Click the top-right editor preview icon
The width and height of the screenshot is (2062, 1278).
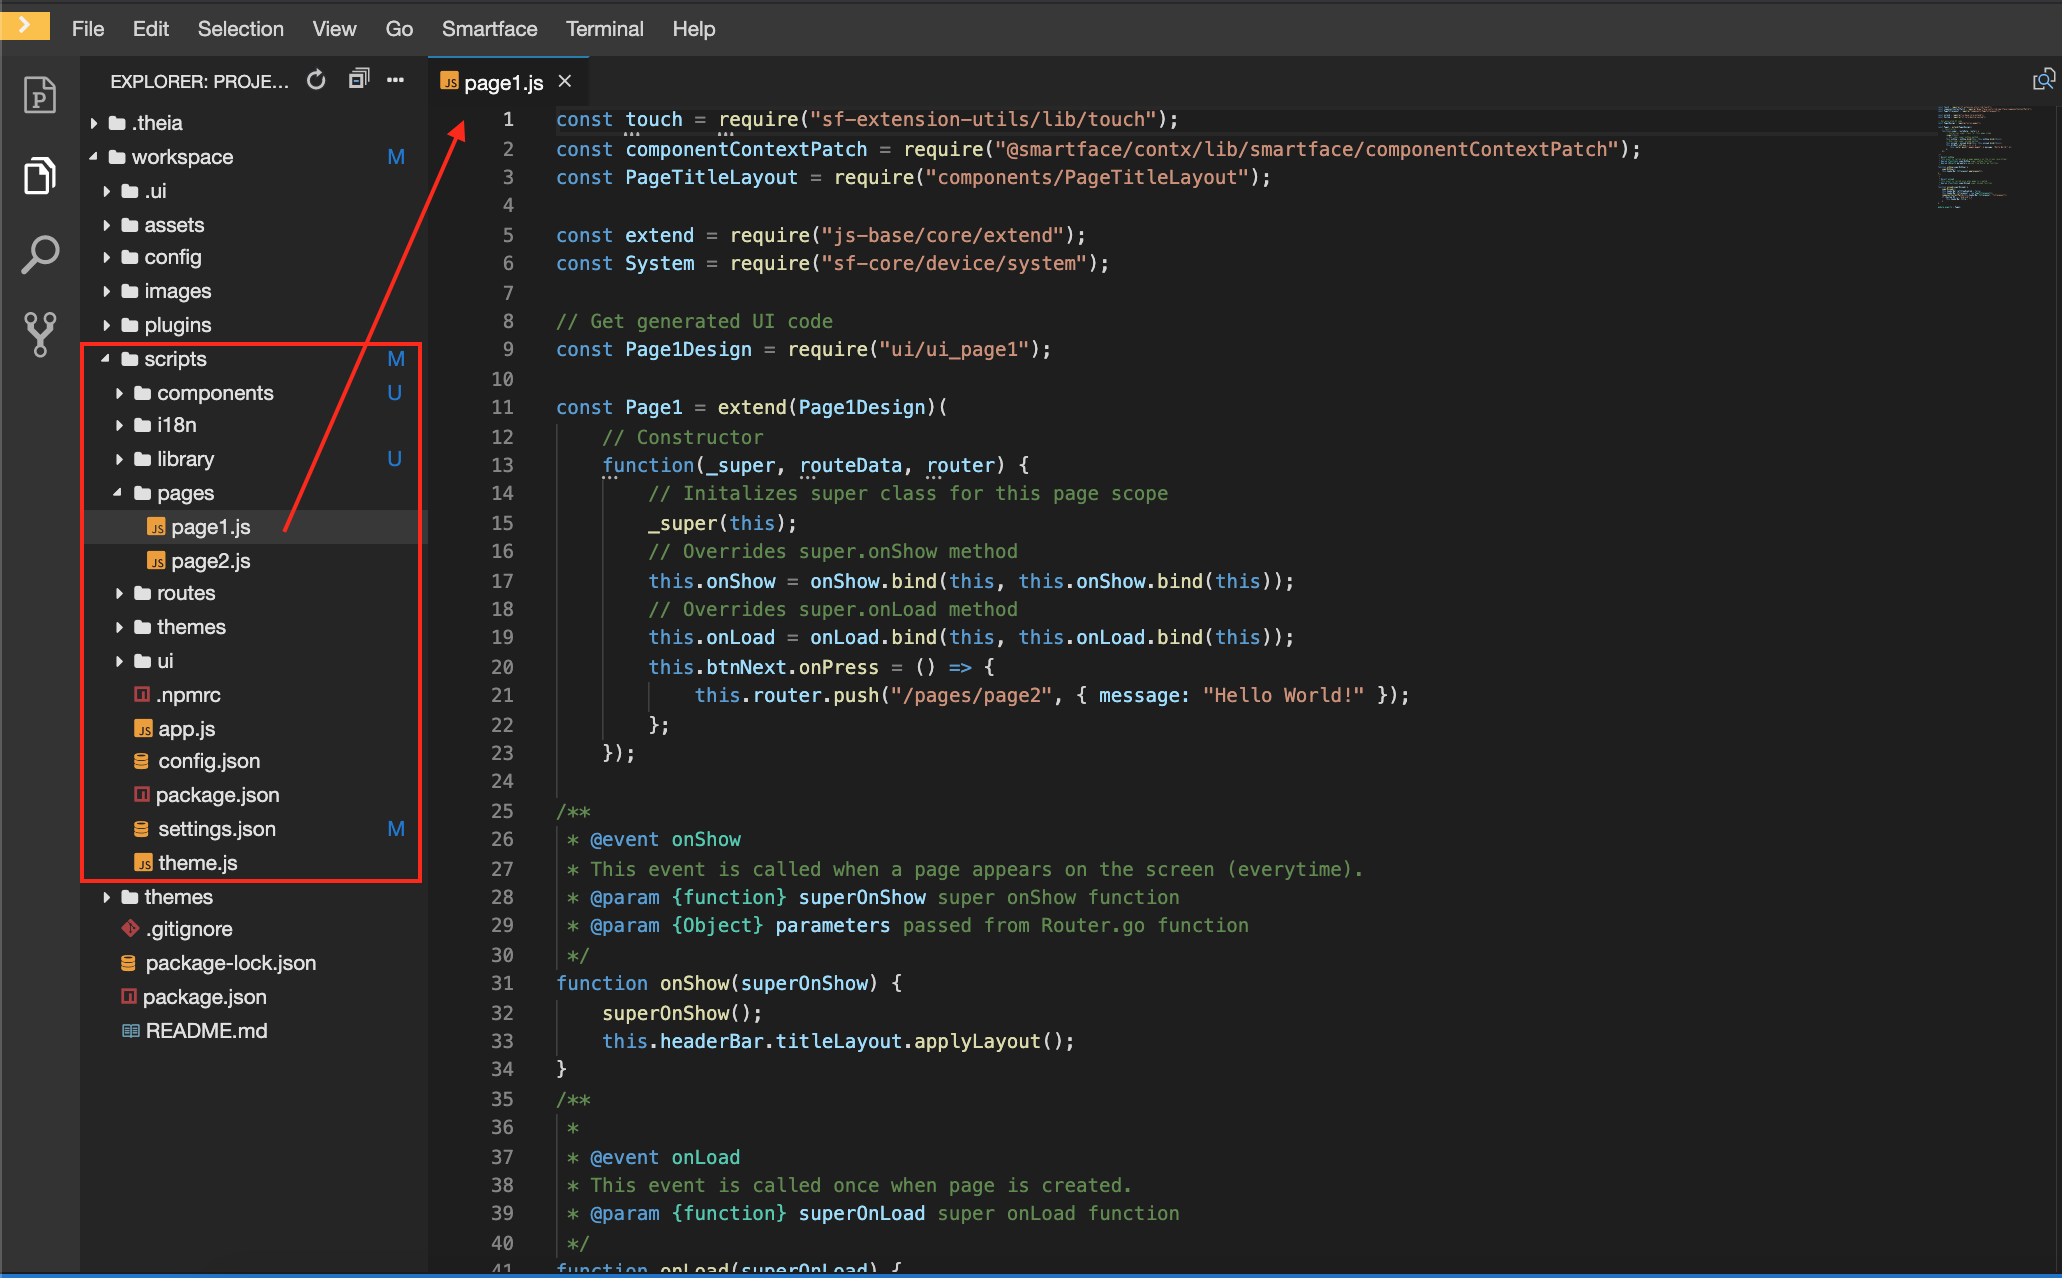pos(2043,80)
